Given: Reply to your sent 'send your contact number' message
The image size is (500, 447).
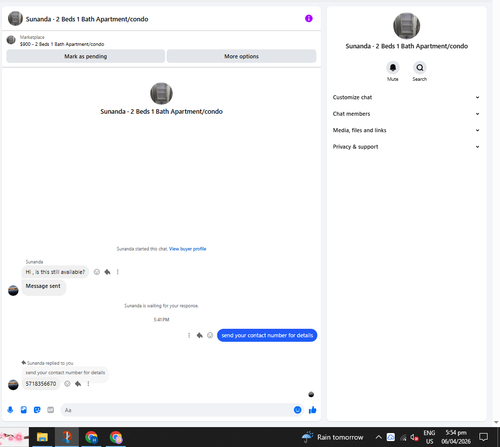Looking at the screenshot, I should (200, 335).
